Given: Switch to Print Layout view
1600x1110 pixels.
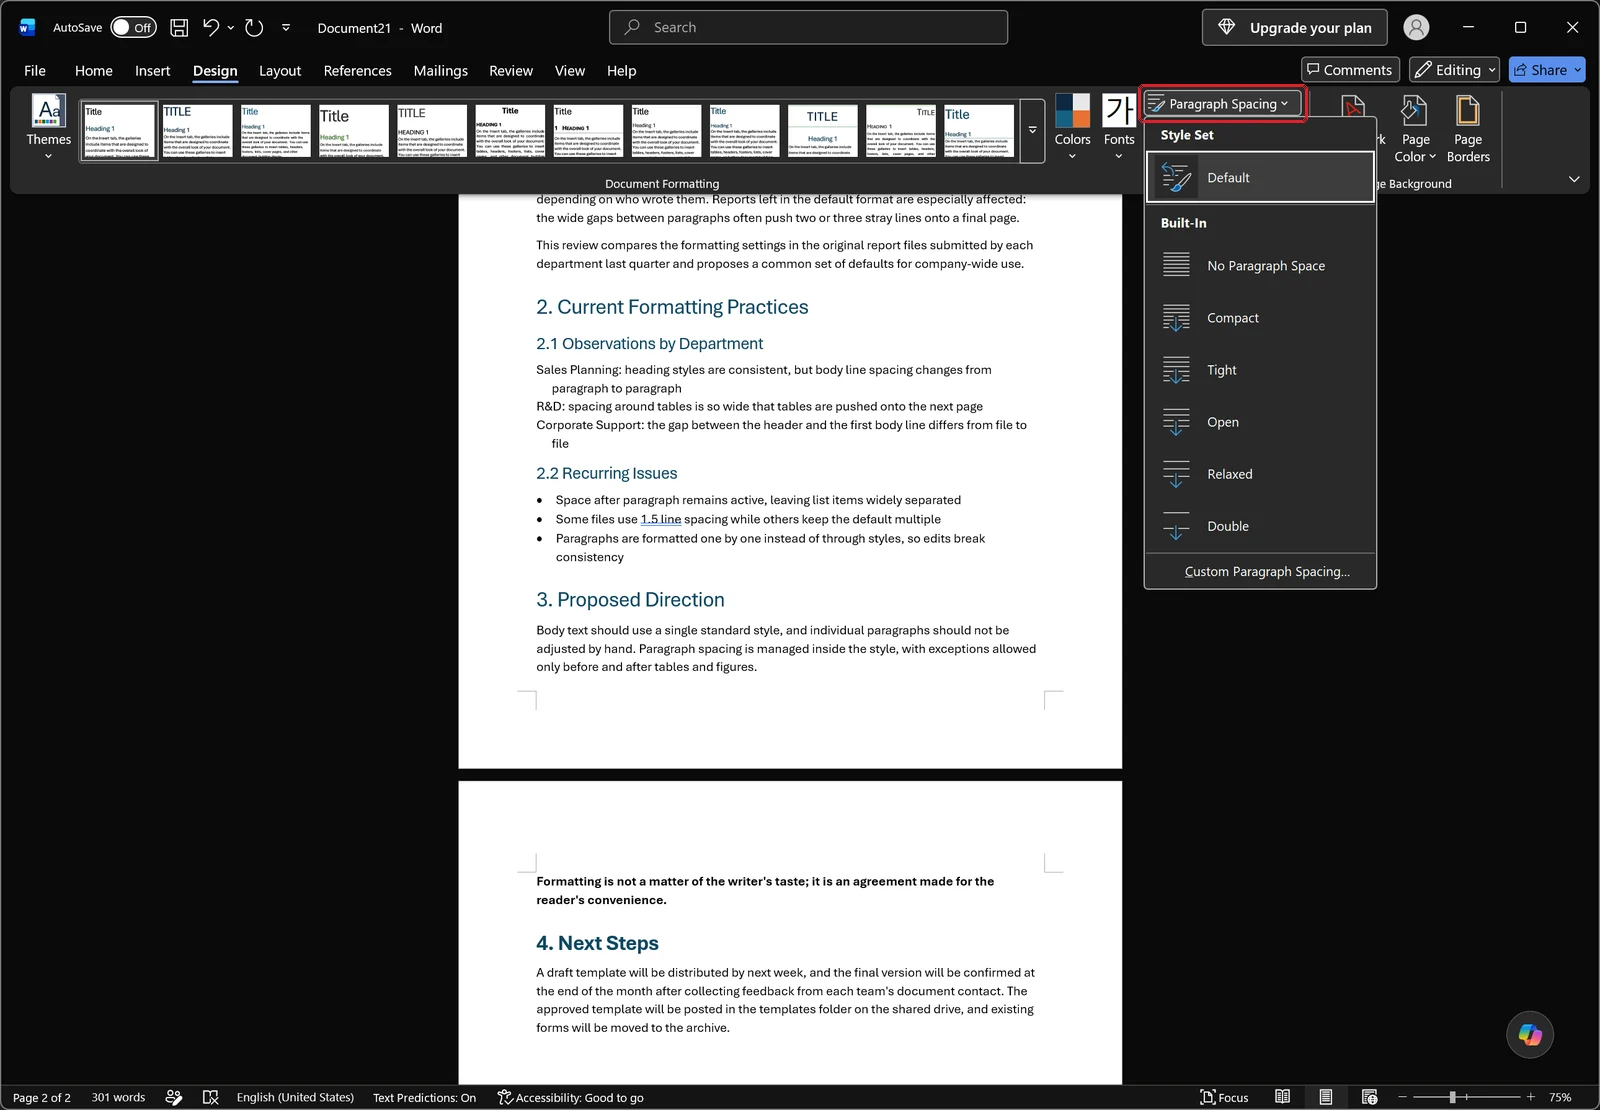Looking at the screenshot, I should pyautogui.click(x=1325, y=1097).
